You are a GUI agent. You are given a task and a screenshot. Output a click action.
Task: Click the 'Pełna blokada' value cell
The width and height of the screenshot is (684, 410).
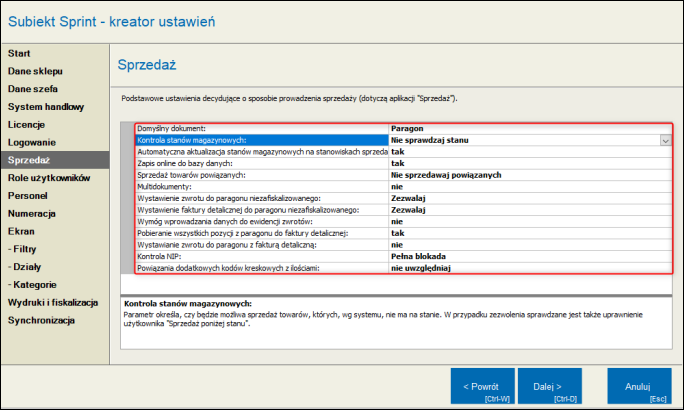coord(530,256)
